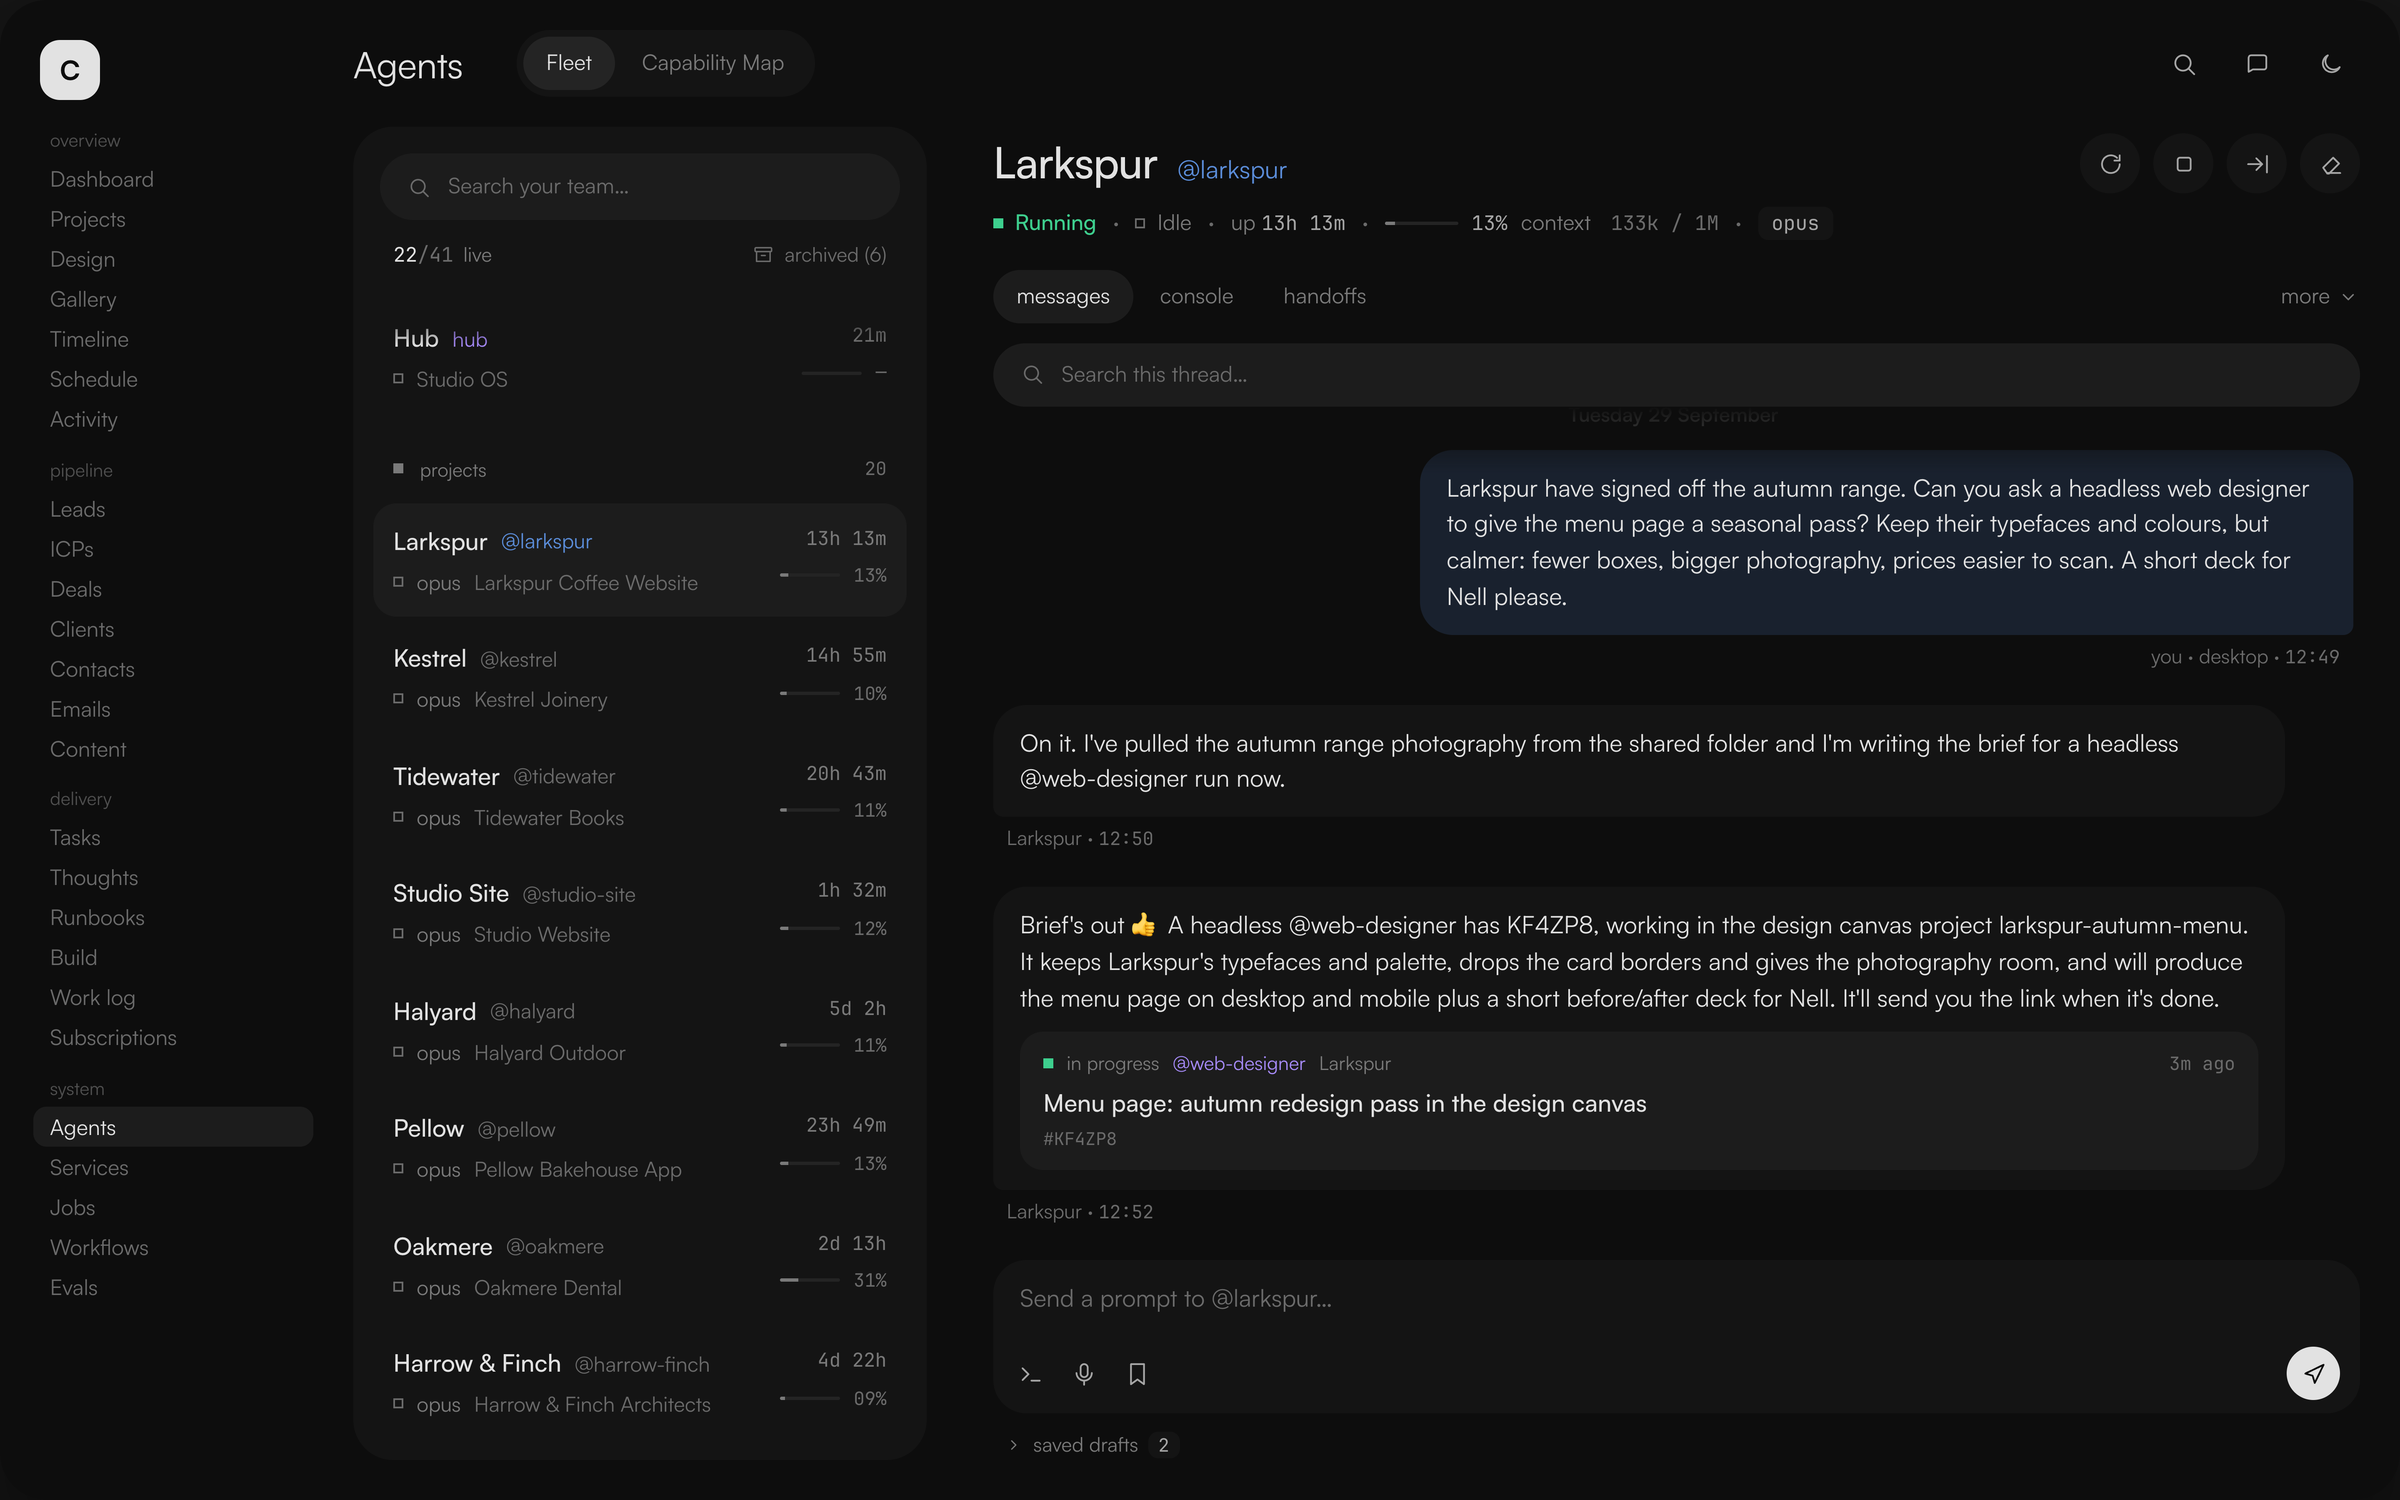Viewport: 2400px width, 1500px height.
Task: Select the Studio Site agent
Action: click(x=640, y=913)
